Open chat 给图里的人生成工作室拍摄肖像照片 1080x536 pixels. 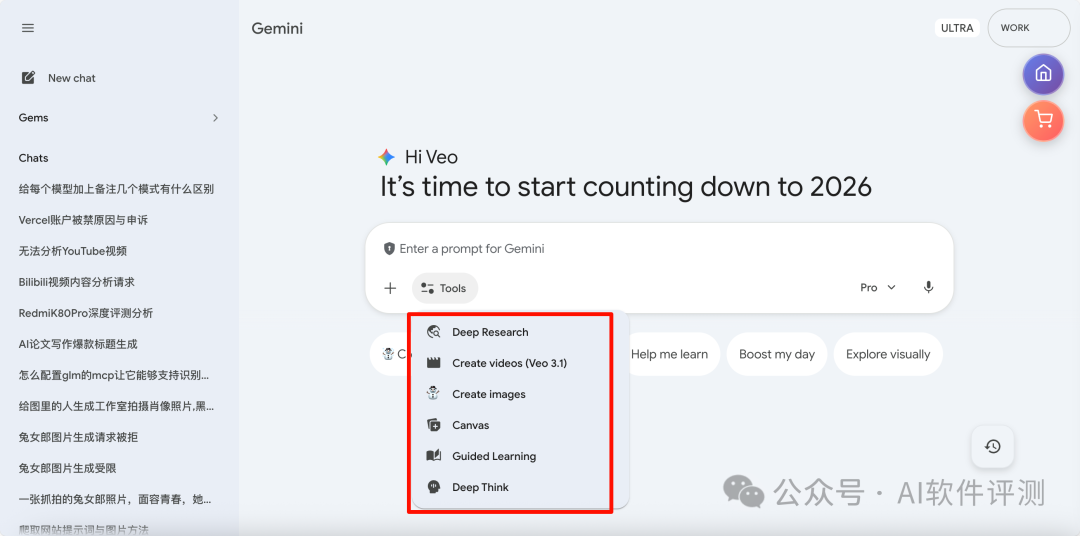116,406
